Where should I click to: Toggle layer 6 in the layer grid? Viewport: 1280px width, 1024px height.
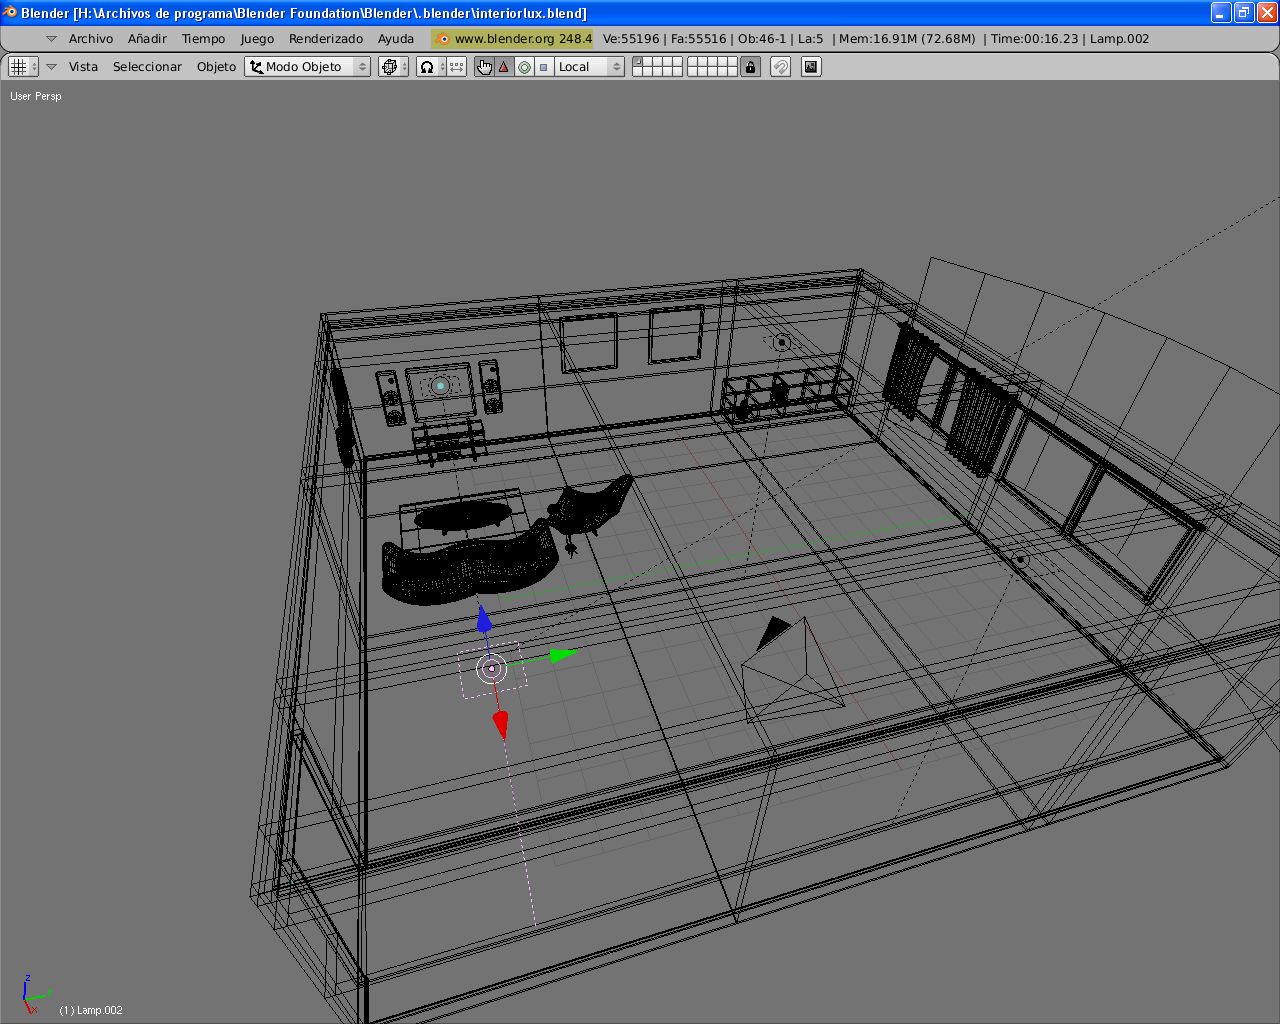tap(693, 62)
